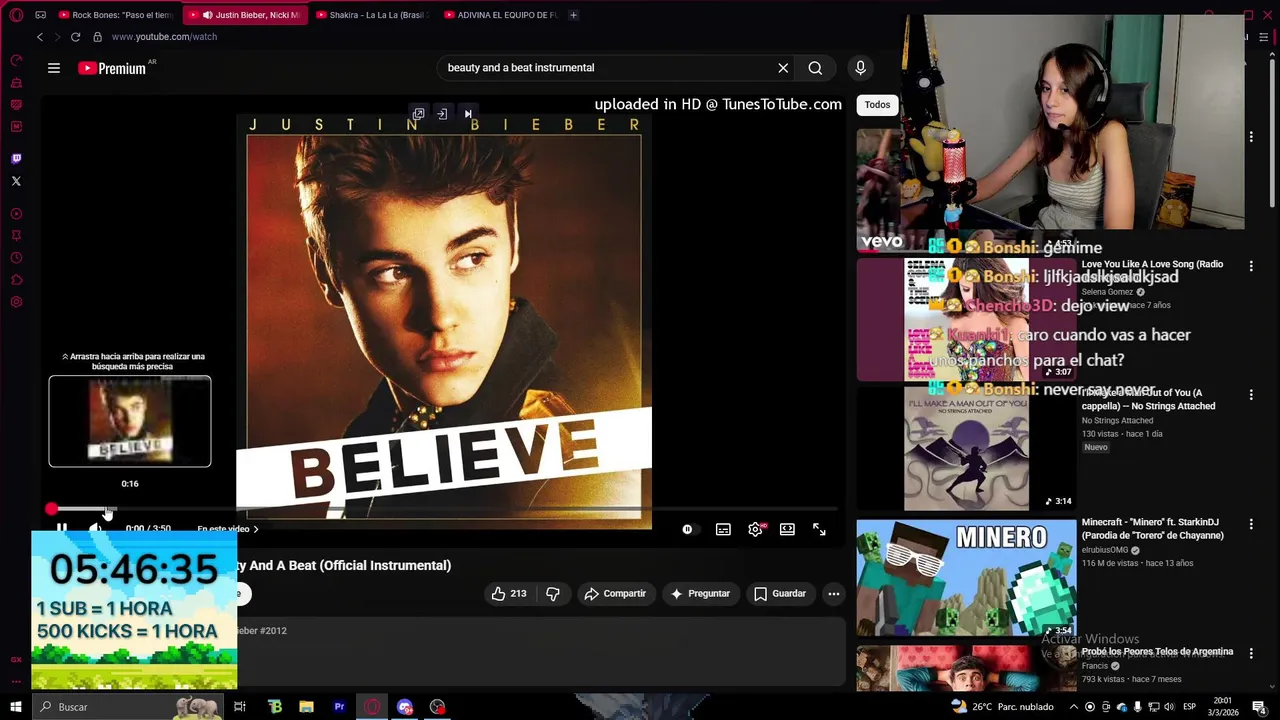This screenshot has height=720, width=1280.
Task: Open options for the top vevo suggestion
Action: point(1251,137)
